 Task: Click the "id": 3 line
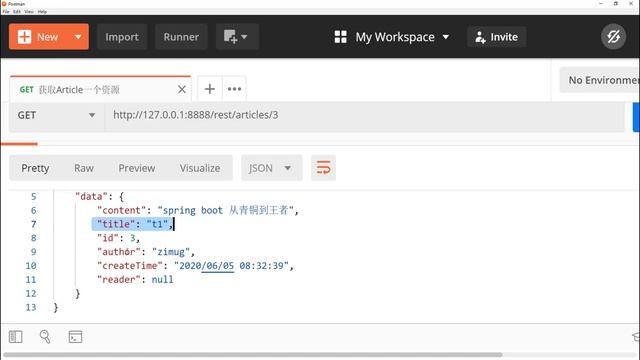(x=118, y=238)
